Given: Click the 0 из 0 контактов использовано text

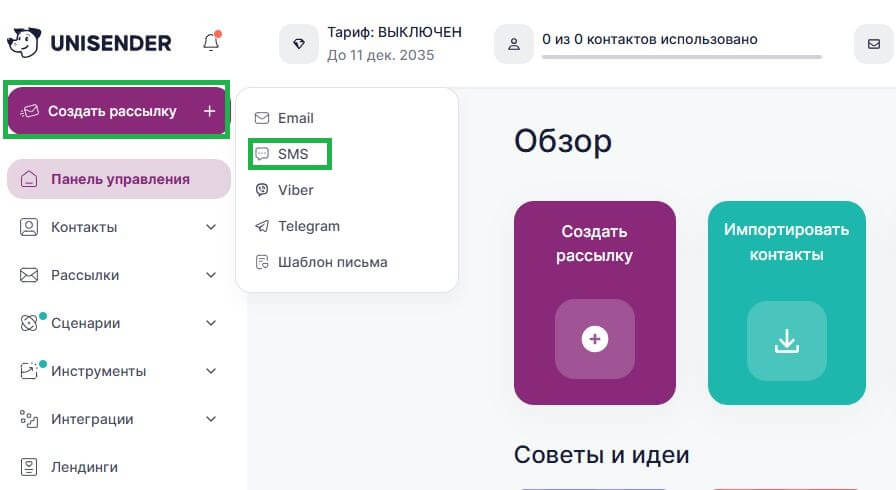Looking at the screenshot, I should pos(650,39).
